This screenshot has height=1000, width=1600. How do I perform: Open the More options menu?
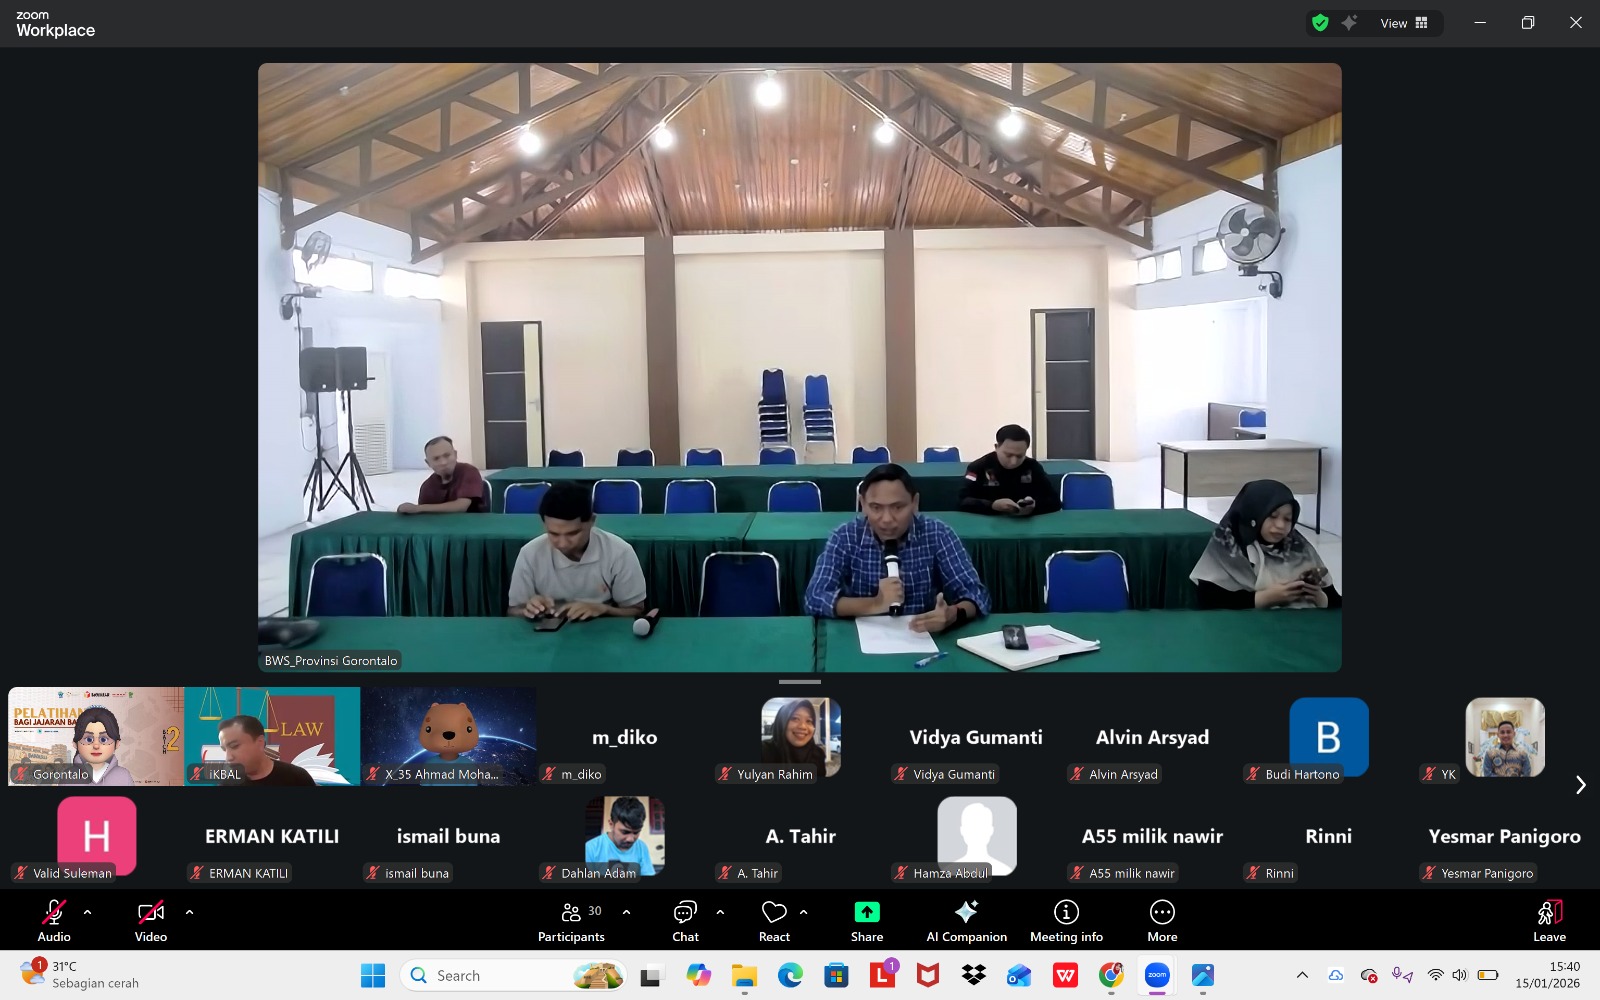click(x=1162, y=921)
